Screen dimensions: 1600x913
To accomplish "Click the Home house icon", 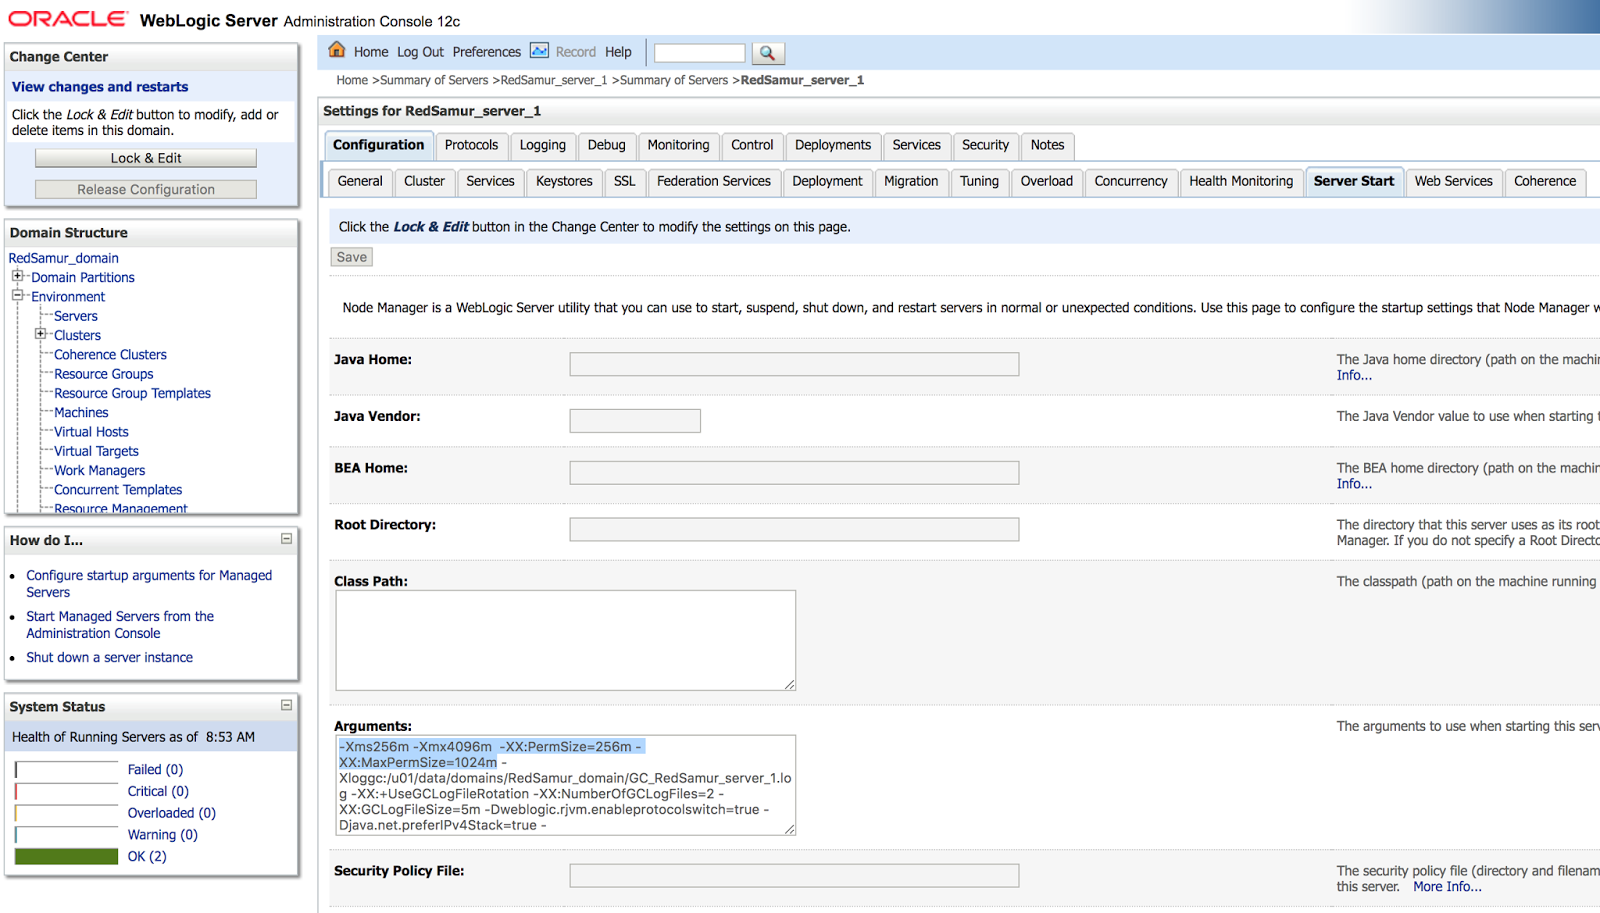I will (337, 50).
